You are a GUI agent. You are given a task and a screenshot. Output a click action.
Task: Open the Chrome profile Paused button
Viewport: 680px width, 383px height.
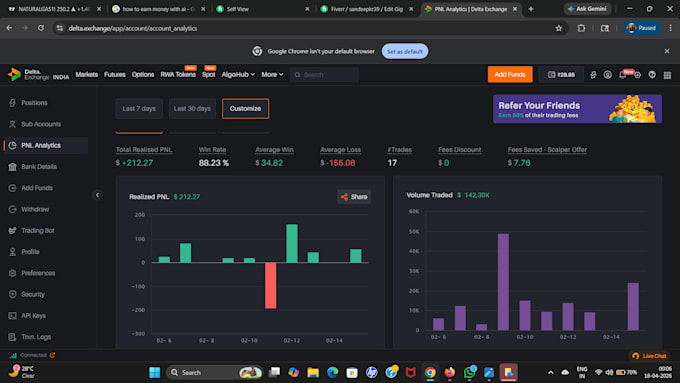point(642,28)
